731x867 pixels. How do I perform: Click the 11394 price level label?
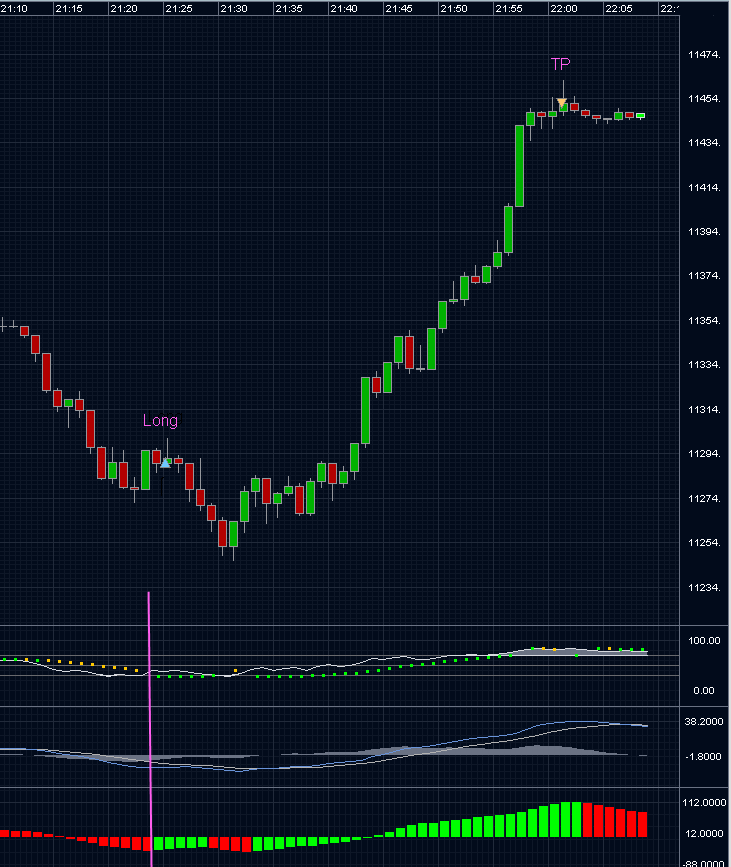[x=704, y=232]
